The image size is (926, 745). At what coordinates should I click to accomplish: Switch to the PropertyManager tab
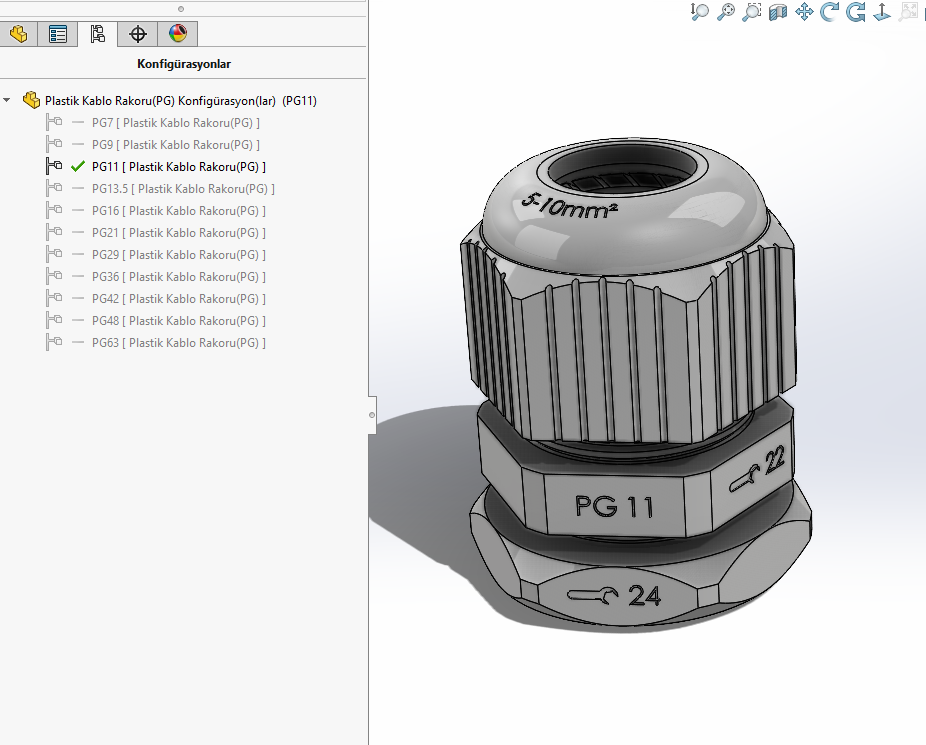(58, 34)
